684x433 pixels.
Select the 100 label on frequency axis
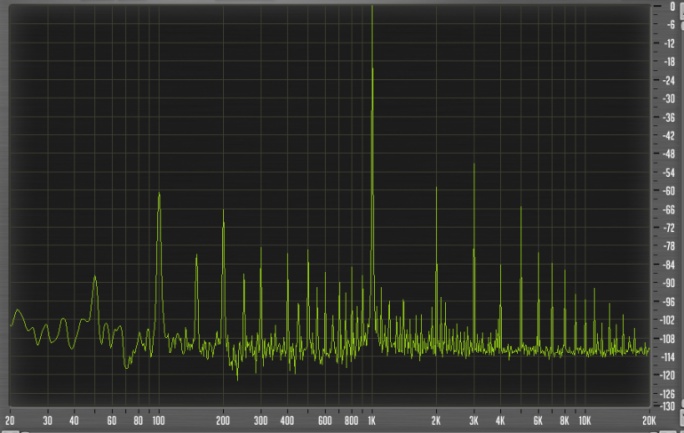(158, 421)
